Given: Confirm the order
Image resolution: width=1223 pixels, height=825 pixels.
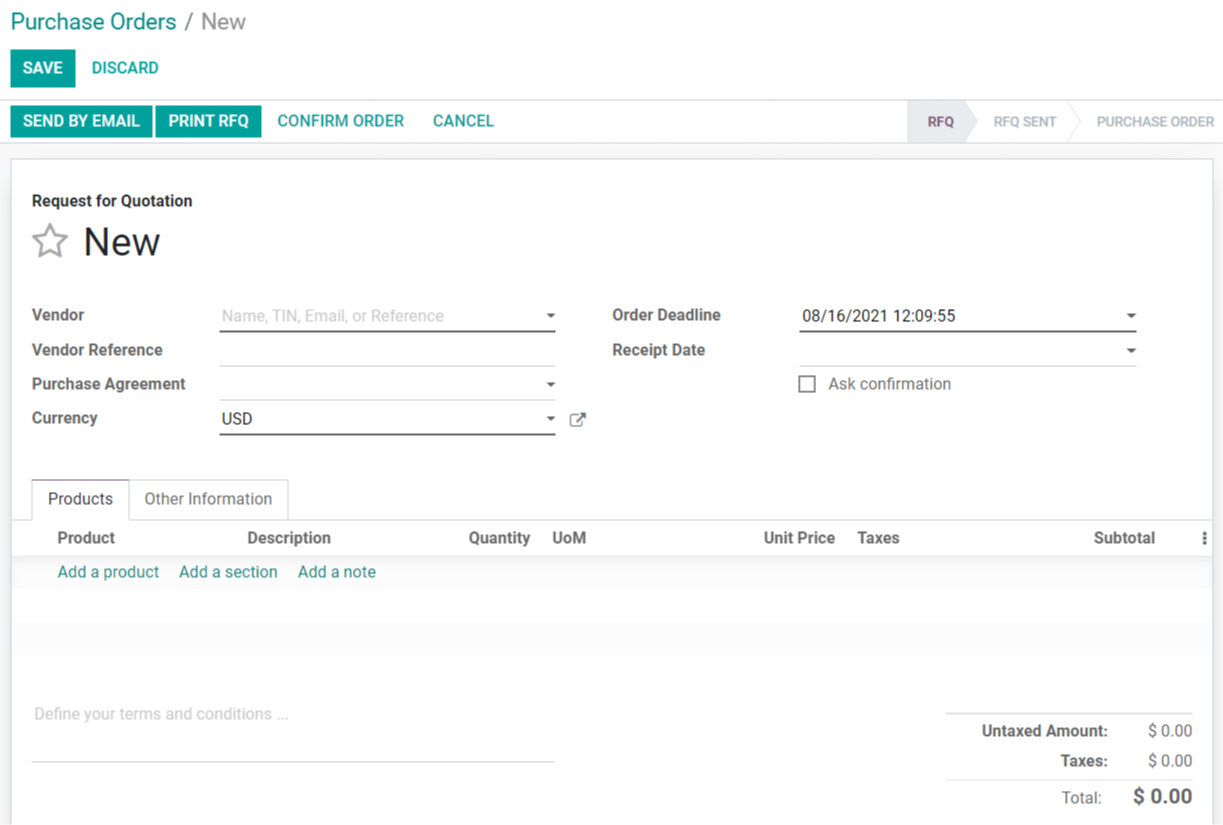Looking at the screenshot, I should click(340, 121).
